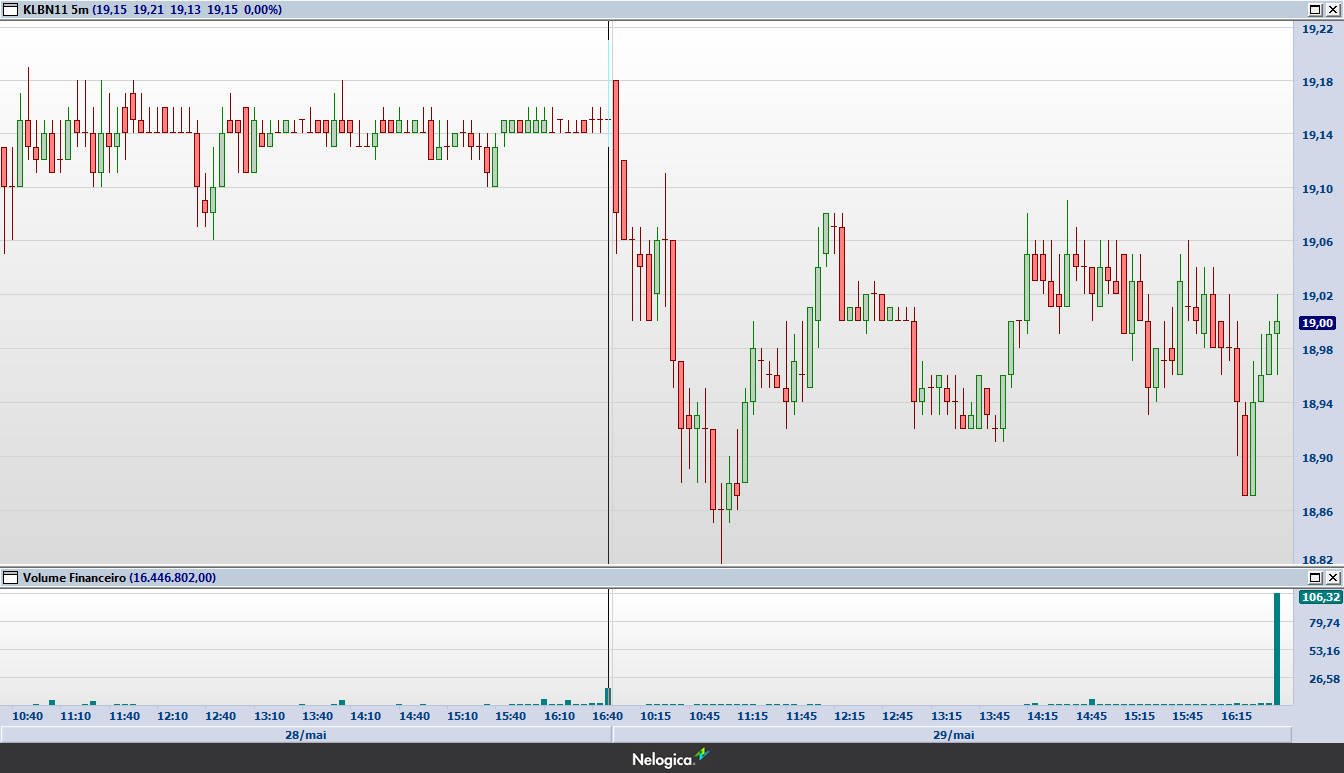Click the 79,74 volume axis label
The image size is (1344, 773).
click(1325, 622)
